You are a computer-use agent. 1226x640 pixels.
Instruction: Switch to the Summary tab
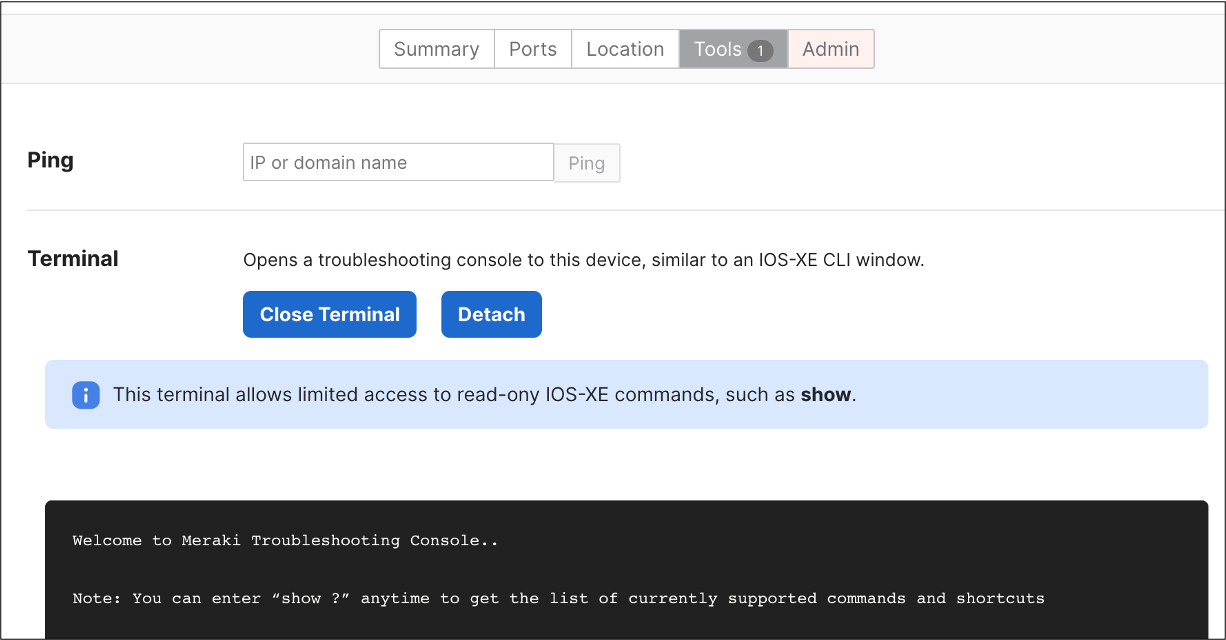click(436, 48)
